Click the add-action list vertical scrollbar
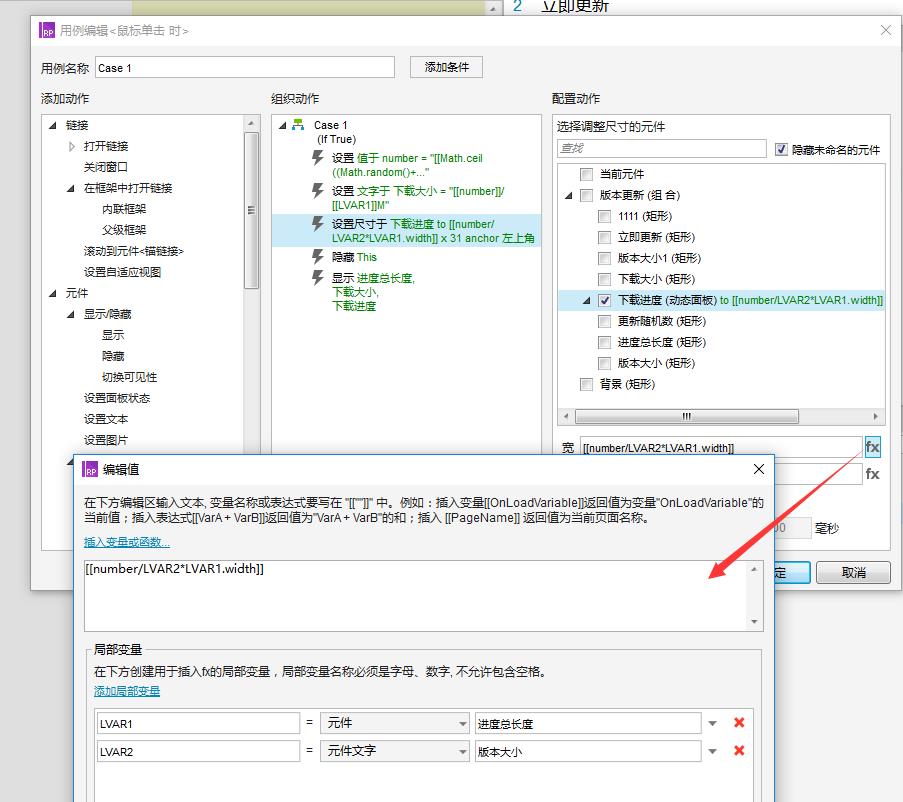The image size is (903, 802). click(251, 210)
